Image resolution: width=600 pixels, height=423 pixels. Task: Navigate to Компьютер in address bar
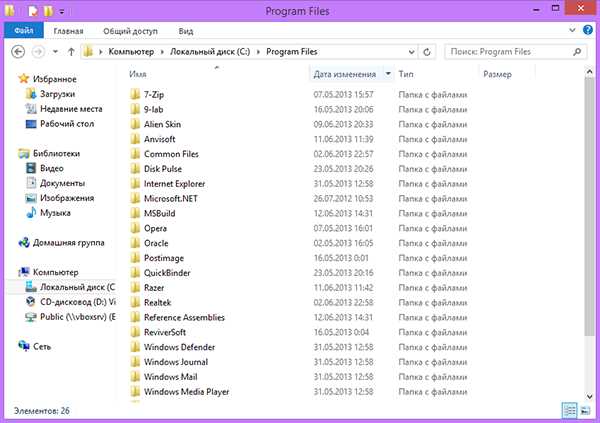point(131,52)
